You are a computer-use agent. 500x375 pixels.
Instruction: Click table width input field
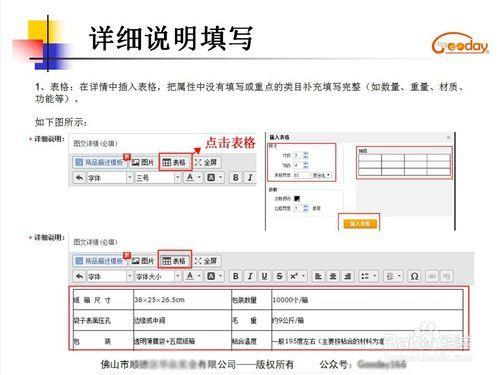coord(301,175)
